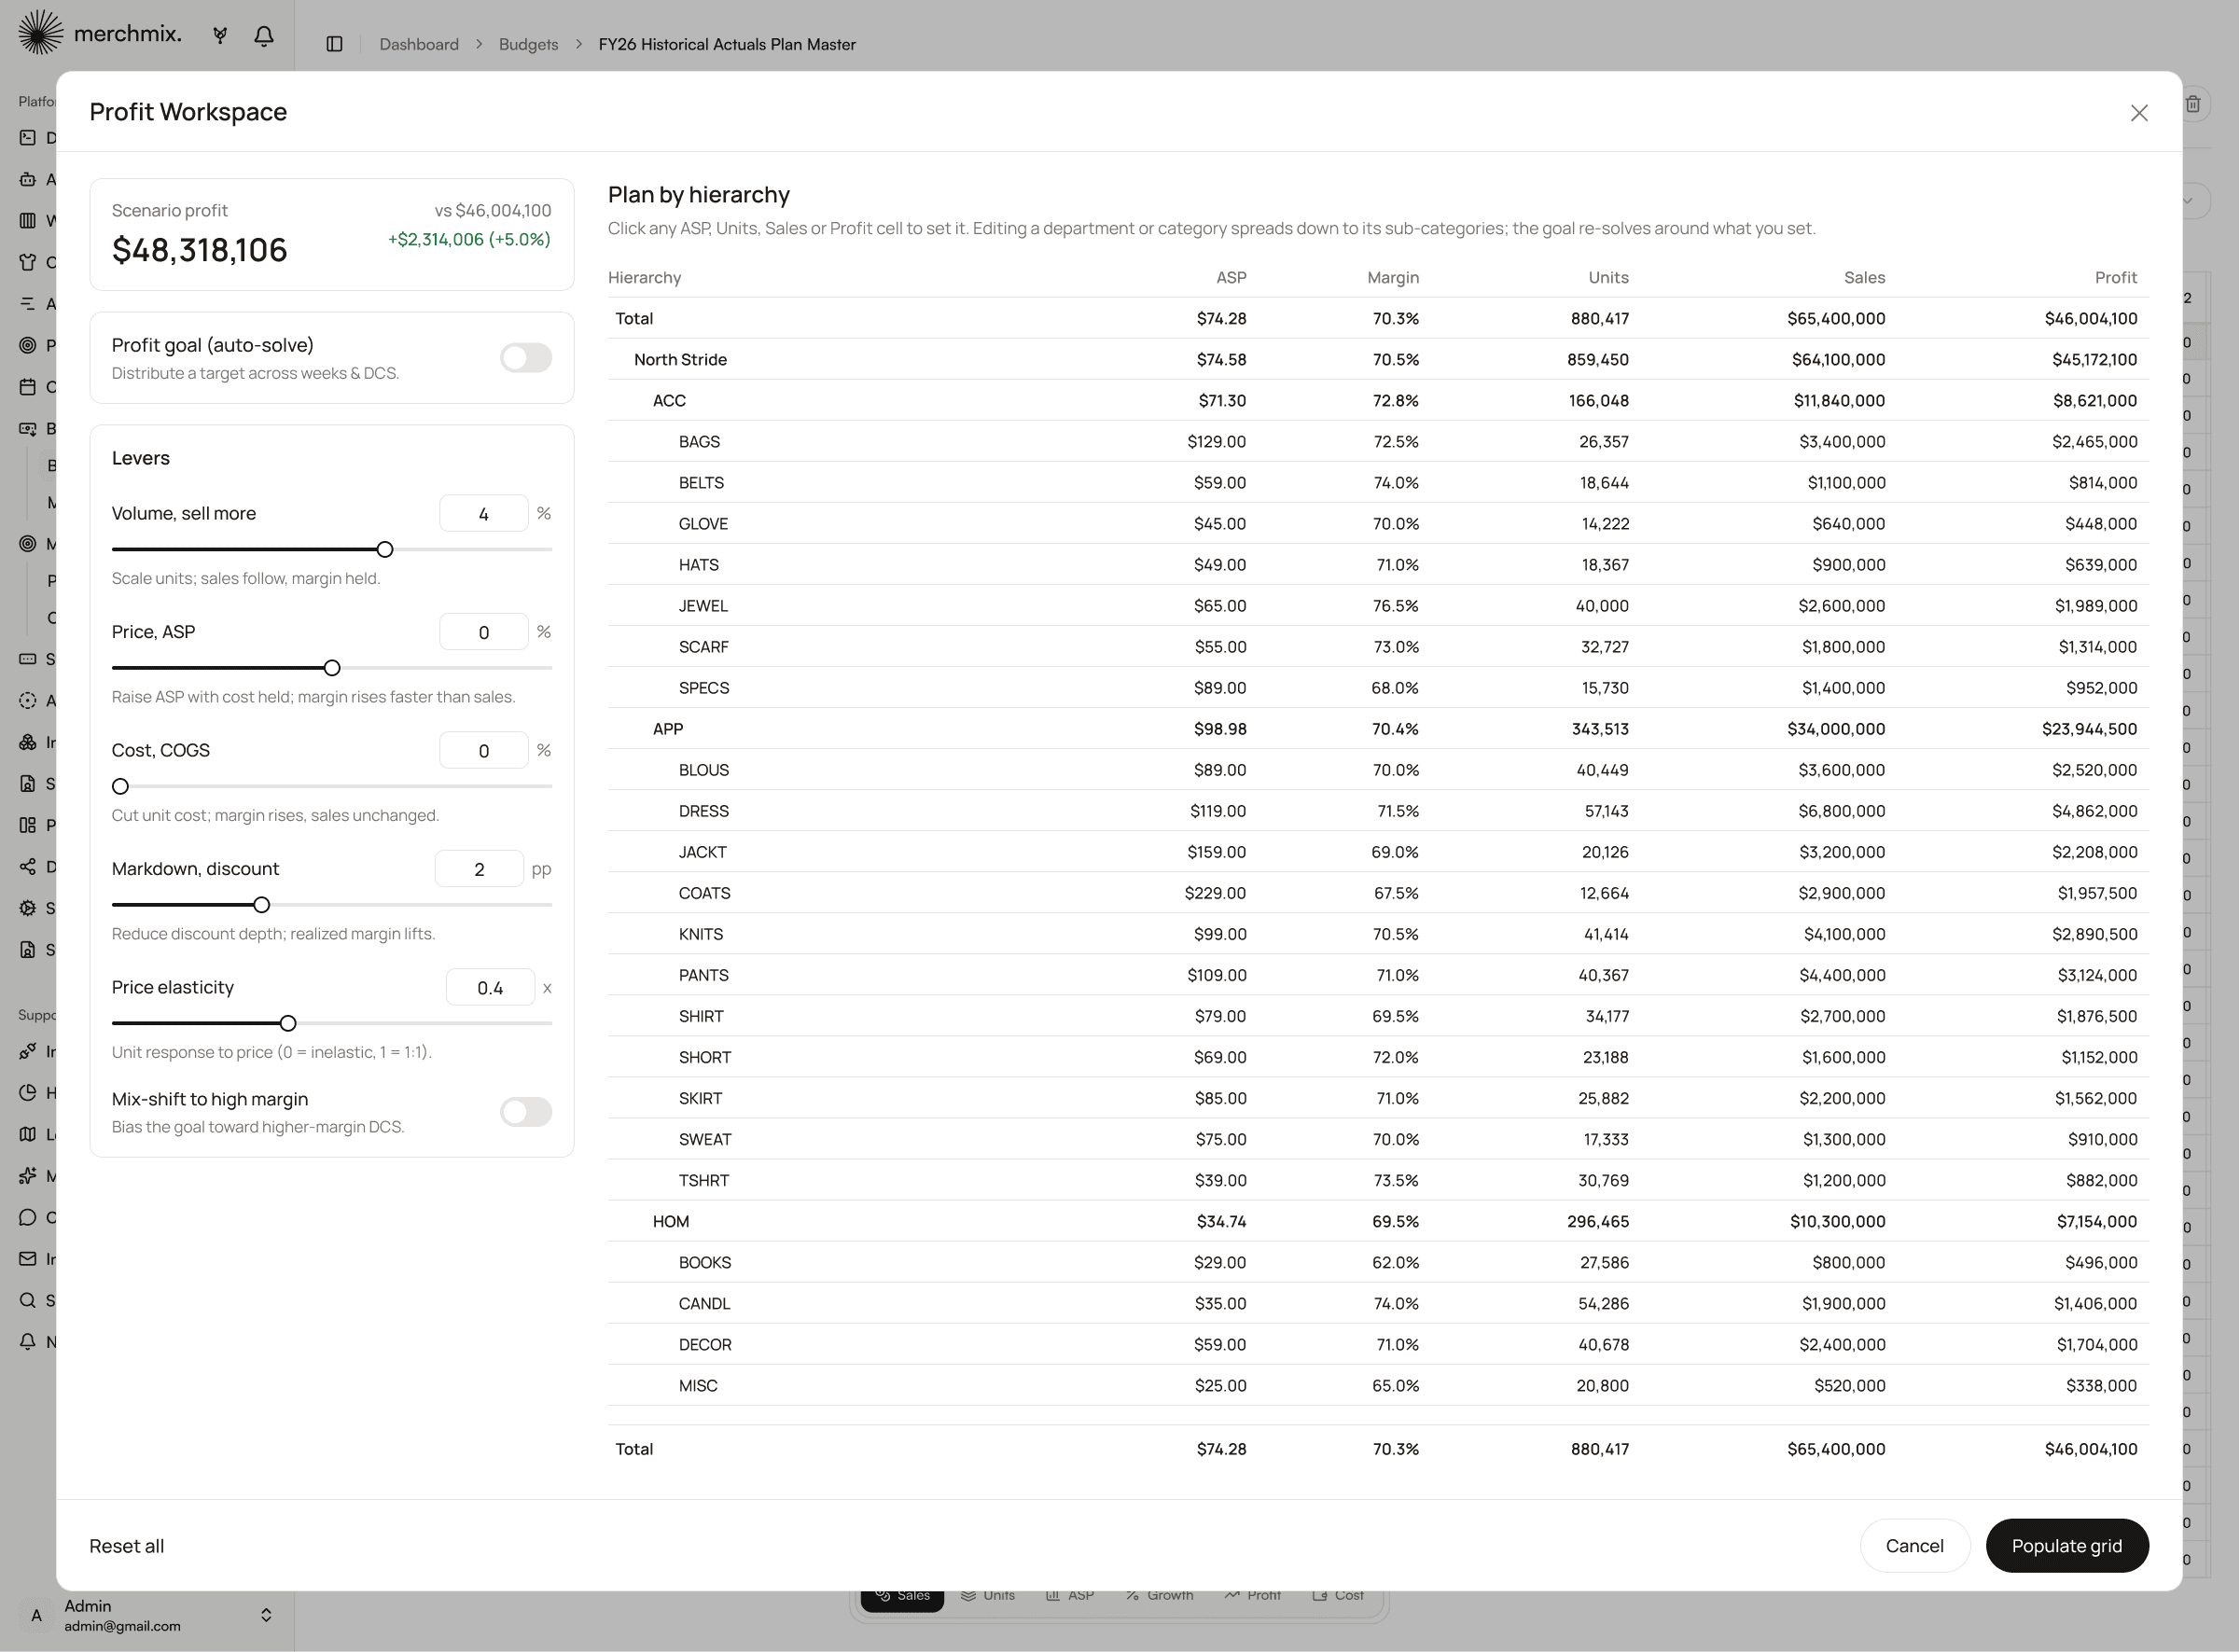Expand the Admin account switcher chevrons
Image resolution: width=2240 pixels, height=1652 pixels.
(x=266, y=1615)
